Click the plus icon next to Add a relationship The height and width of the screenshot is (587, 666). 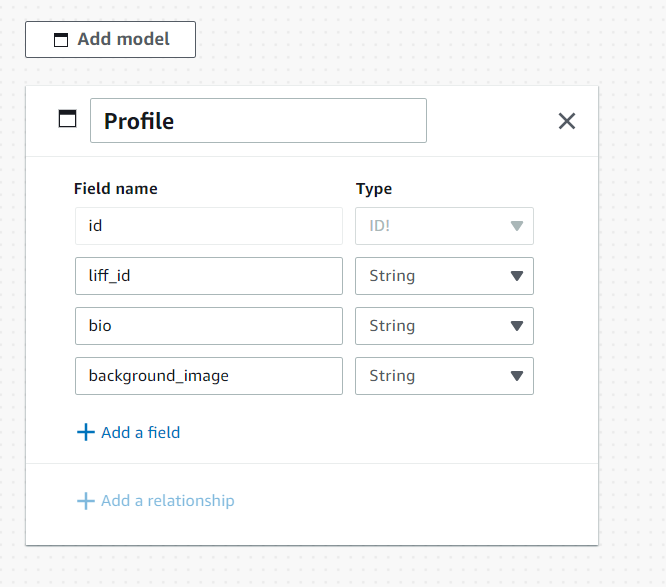tap(85, 501)
